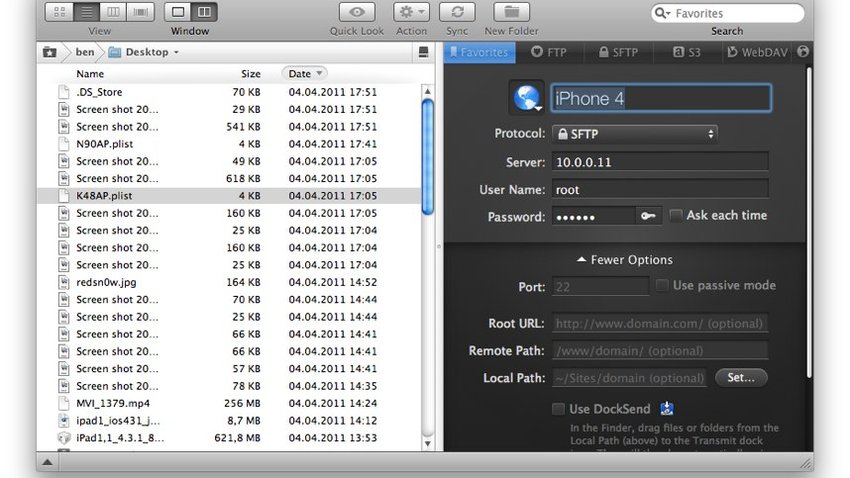850x478 pixels.
Task: Click the 04.04.2011 13:53 date cell
Action: pyautogui.click(x=332, y=438)
